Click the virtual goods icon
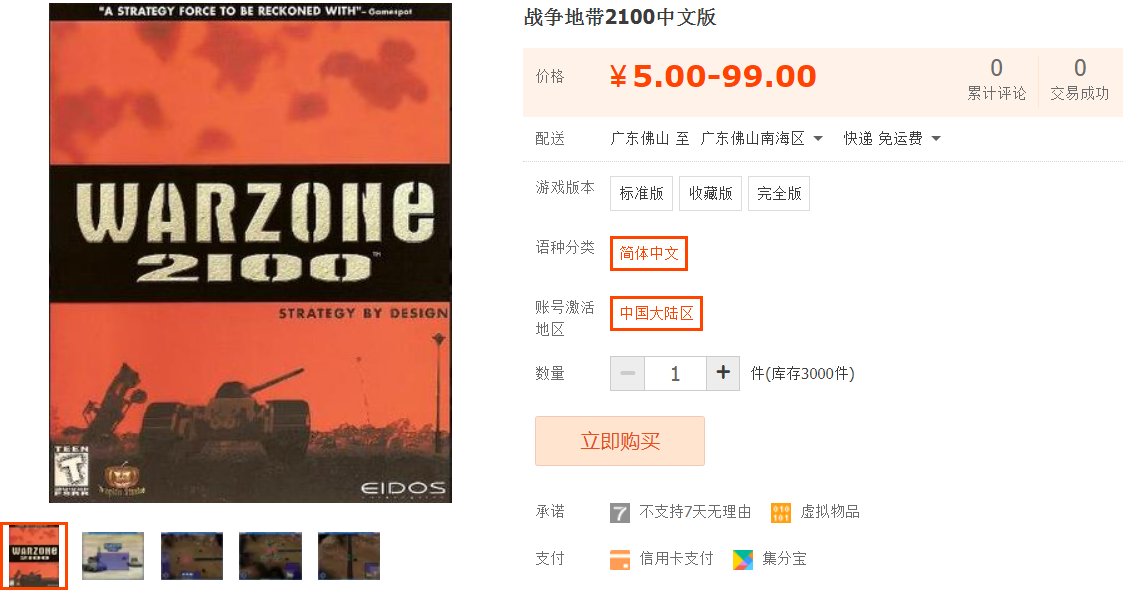This screenshot has height=592, width=1126. 781,513
